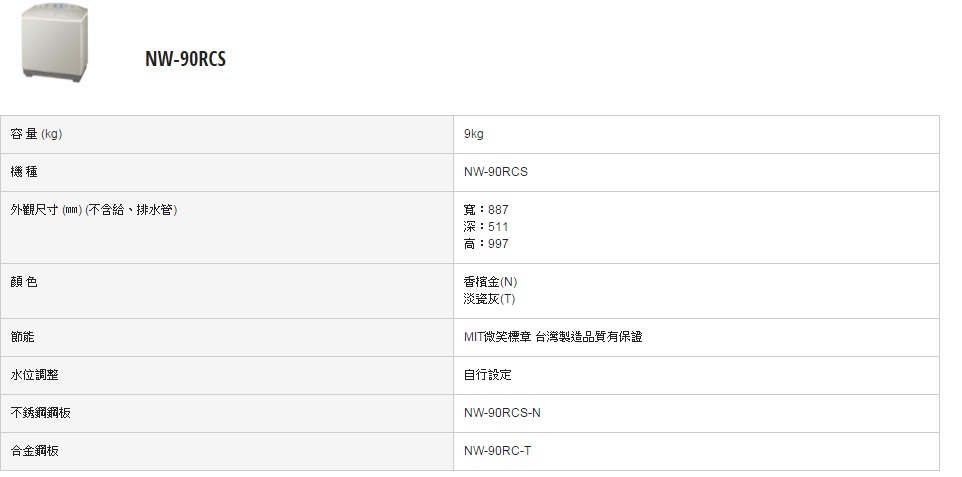Select the NW-90RCS model heading
The image size is (962, 477).
pyautogui.click(x=185, y=59)
